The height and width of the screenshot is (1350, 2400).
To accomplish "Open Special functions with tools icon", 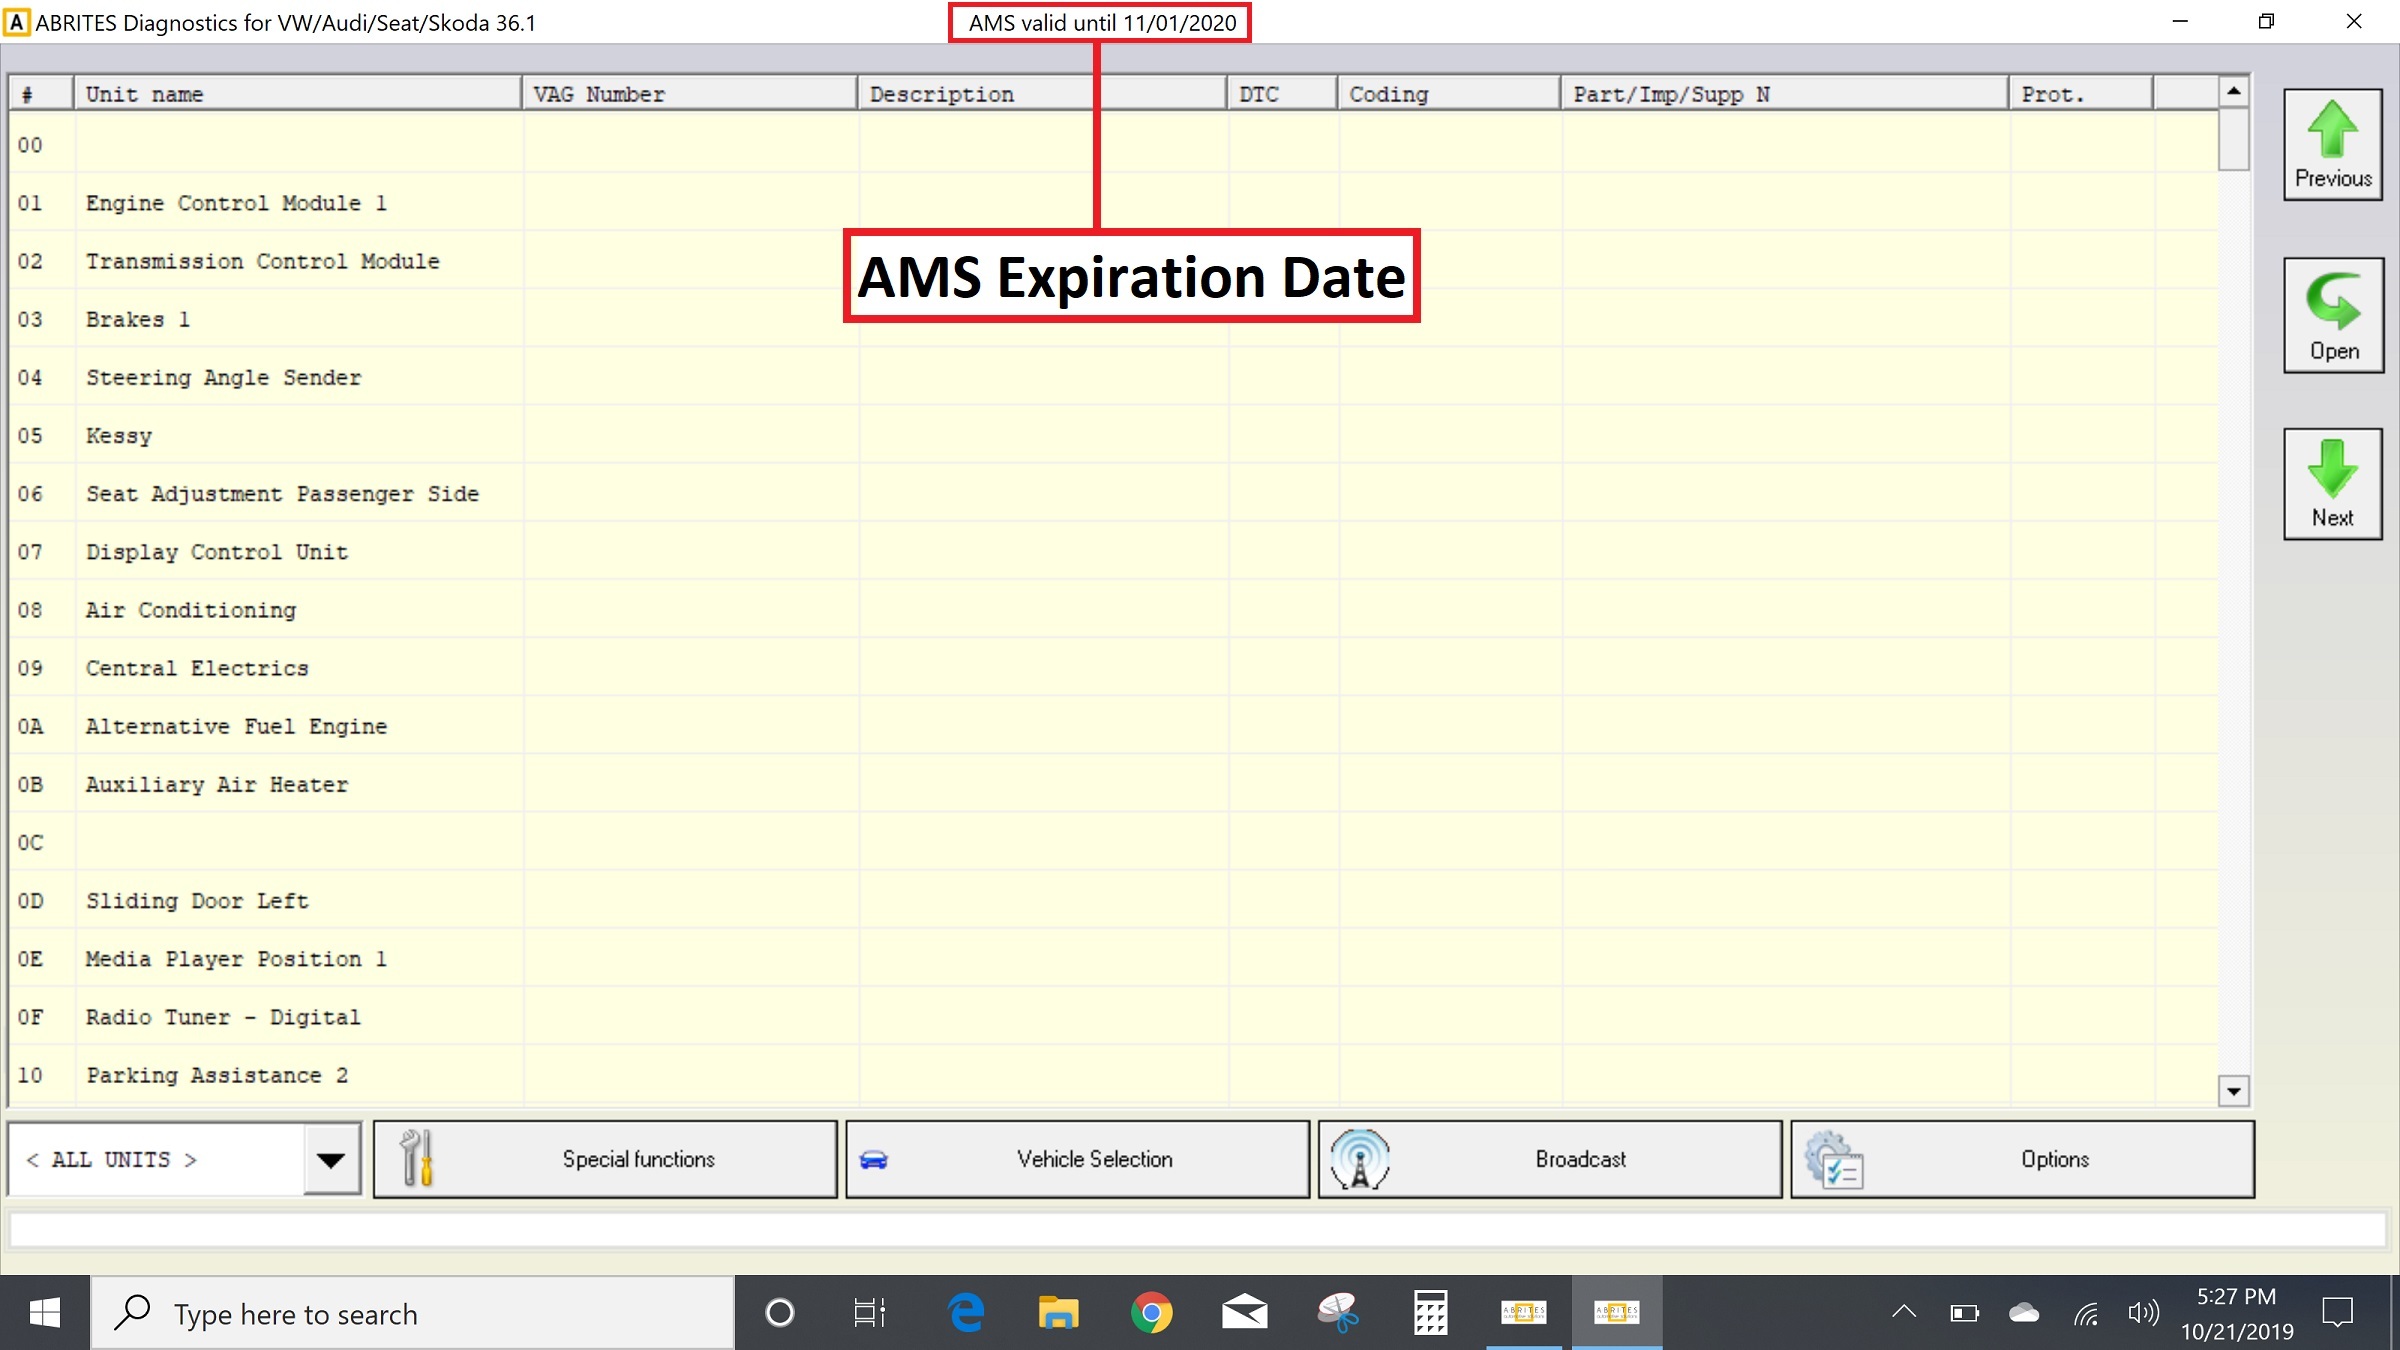I will click(605, 1159).
